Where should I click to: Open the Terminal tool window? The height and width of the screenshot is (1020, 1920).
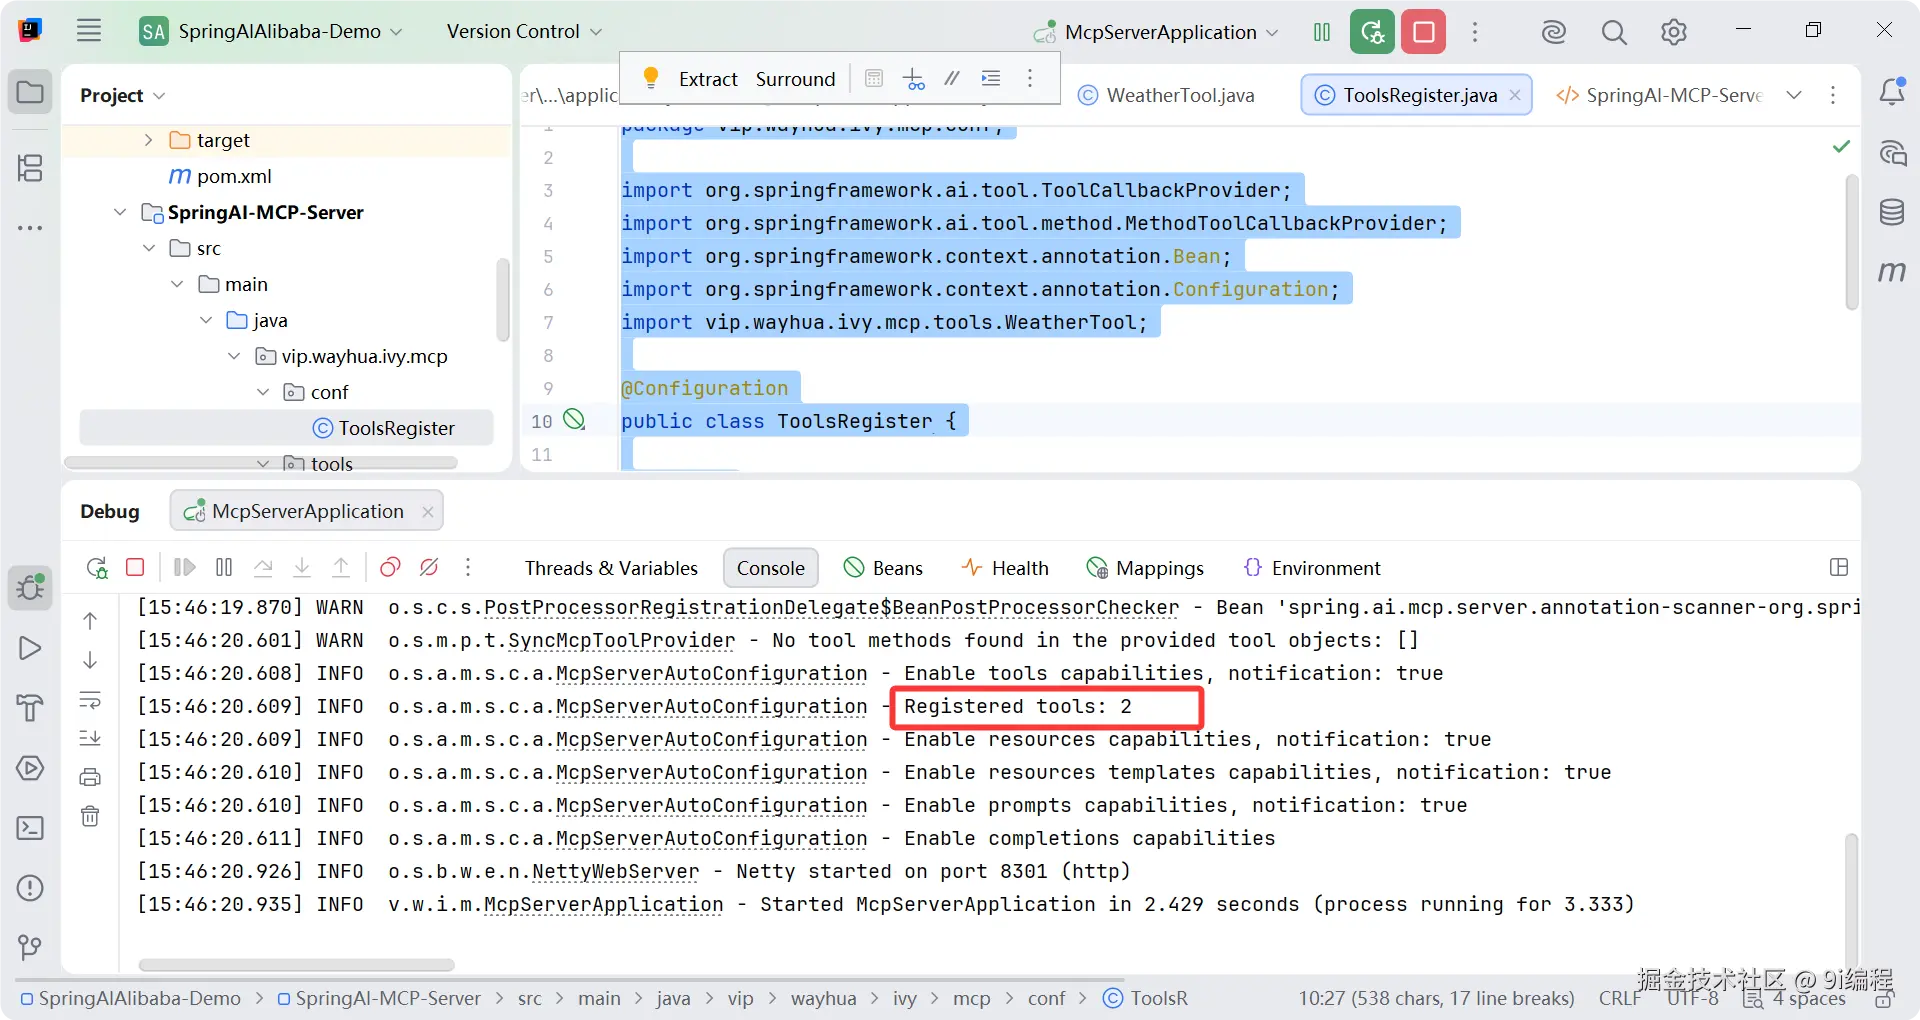click(30, 828)
